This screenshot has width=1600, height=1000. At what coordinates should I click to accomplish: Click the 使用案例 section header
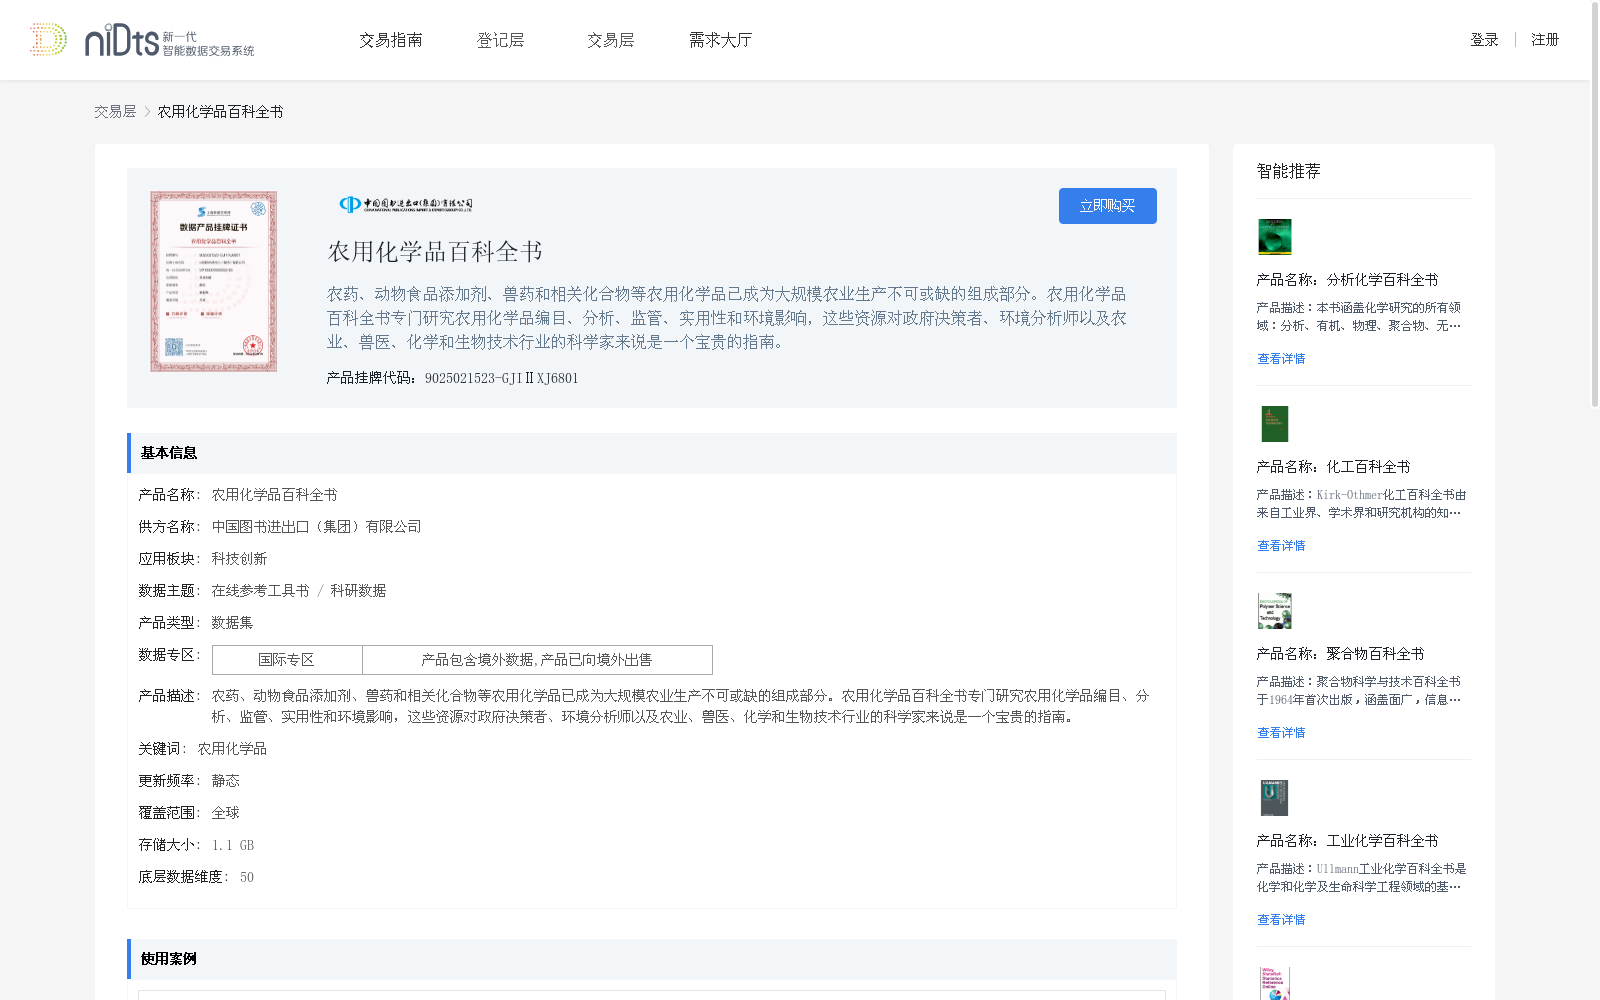(652, 959)
